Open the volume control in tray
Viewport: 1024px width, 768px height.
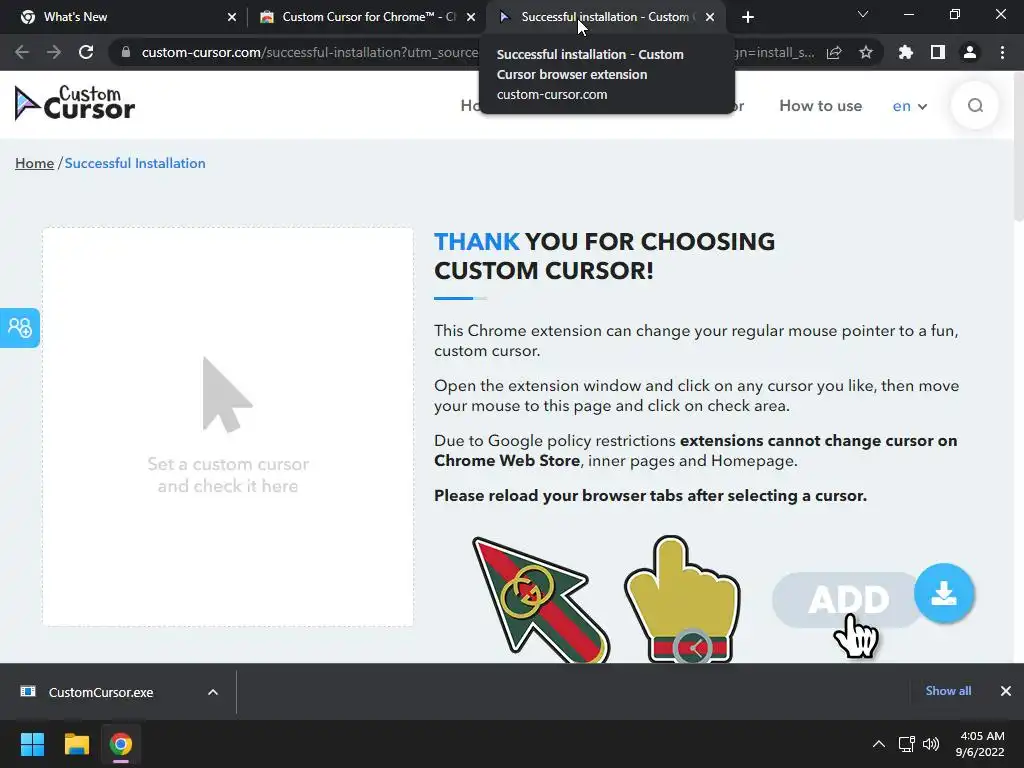point(931,744)
